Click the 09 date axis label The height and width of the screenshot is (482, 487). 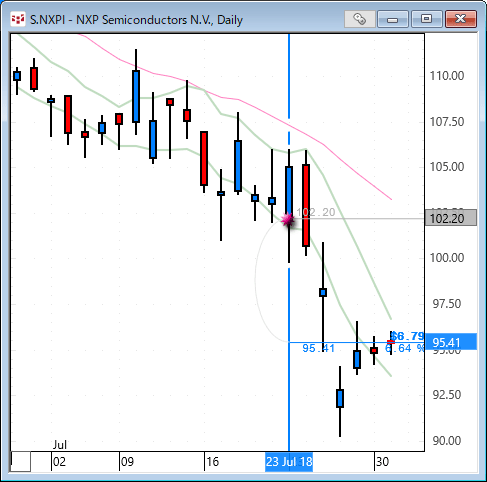(127, 462)
